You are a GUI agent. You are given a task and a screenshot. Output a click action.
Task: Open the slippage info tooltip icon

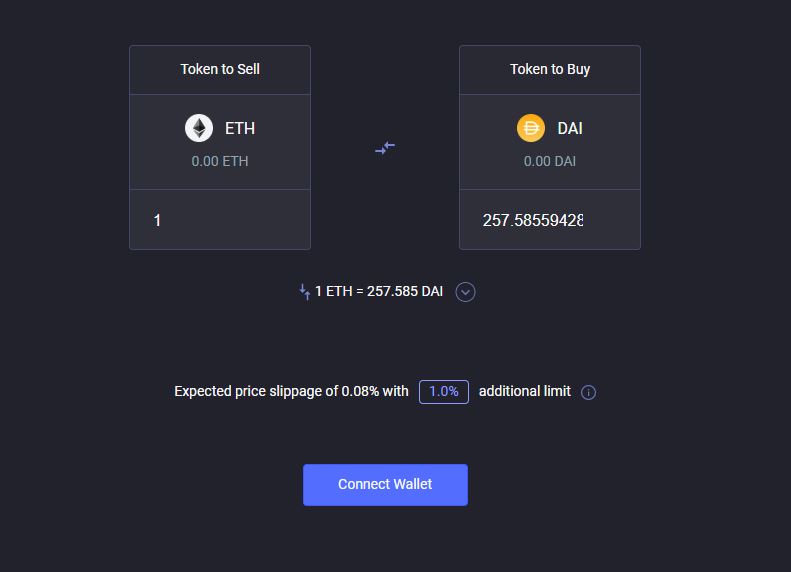coord(588,392)
